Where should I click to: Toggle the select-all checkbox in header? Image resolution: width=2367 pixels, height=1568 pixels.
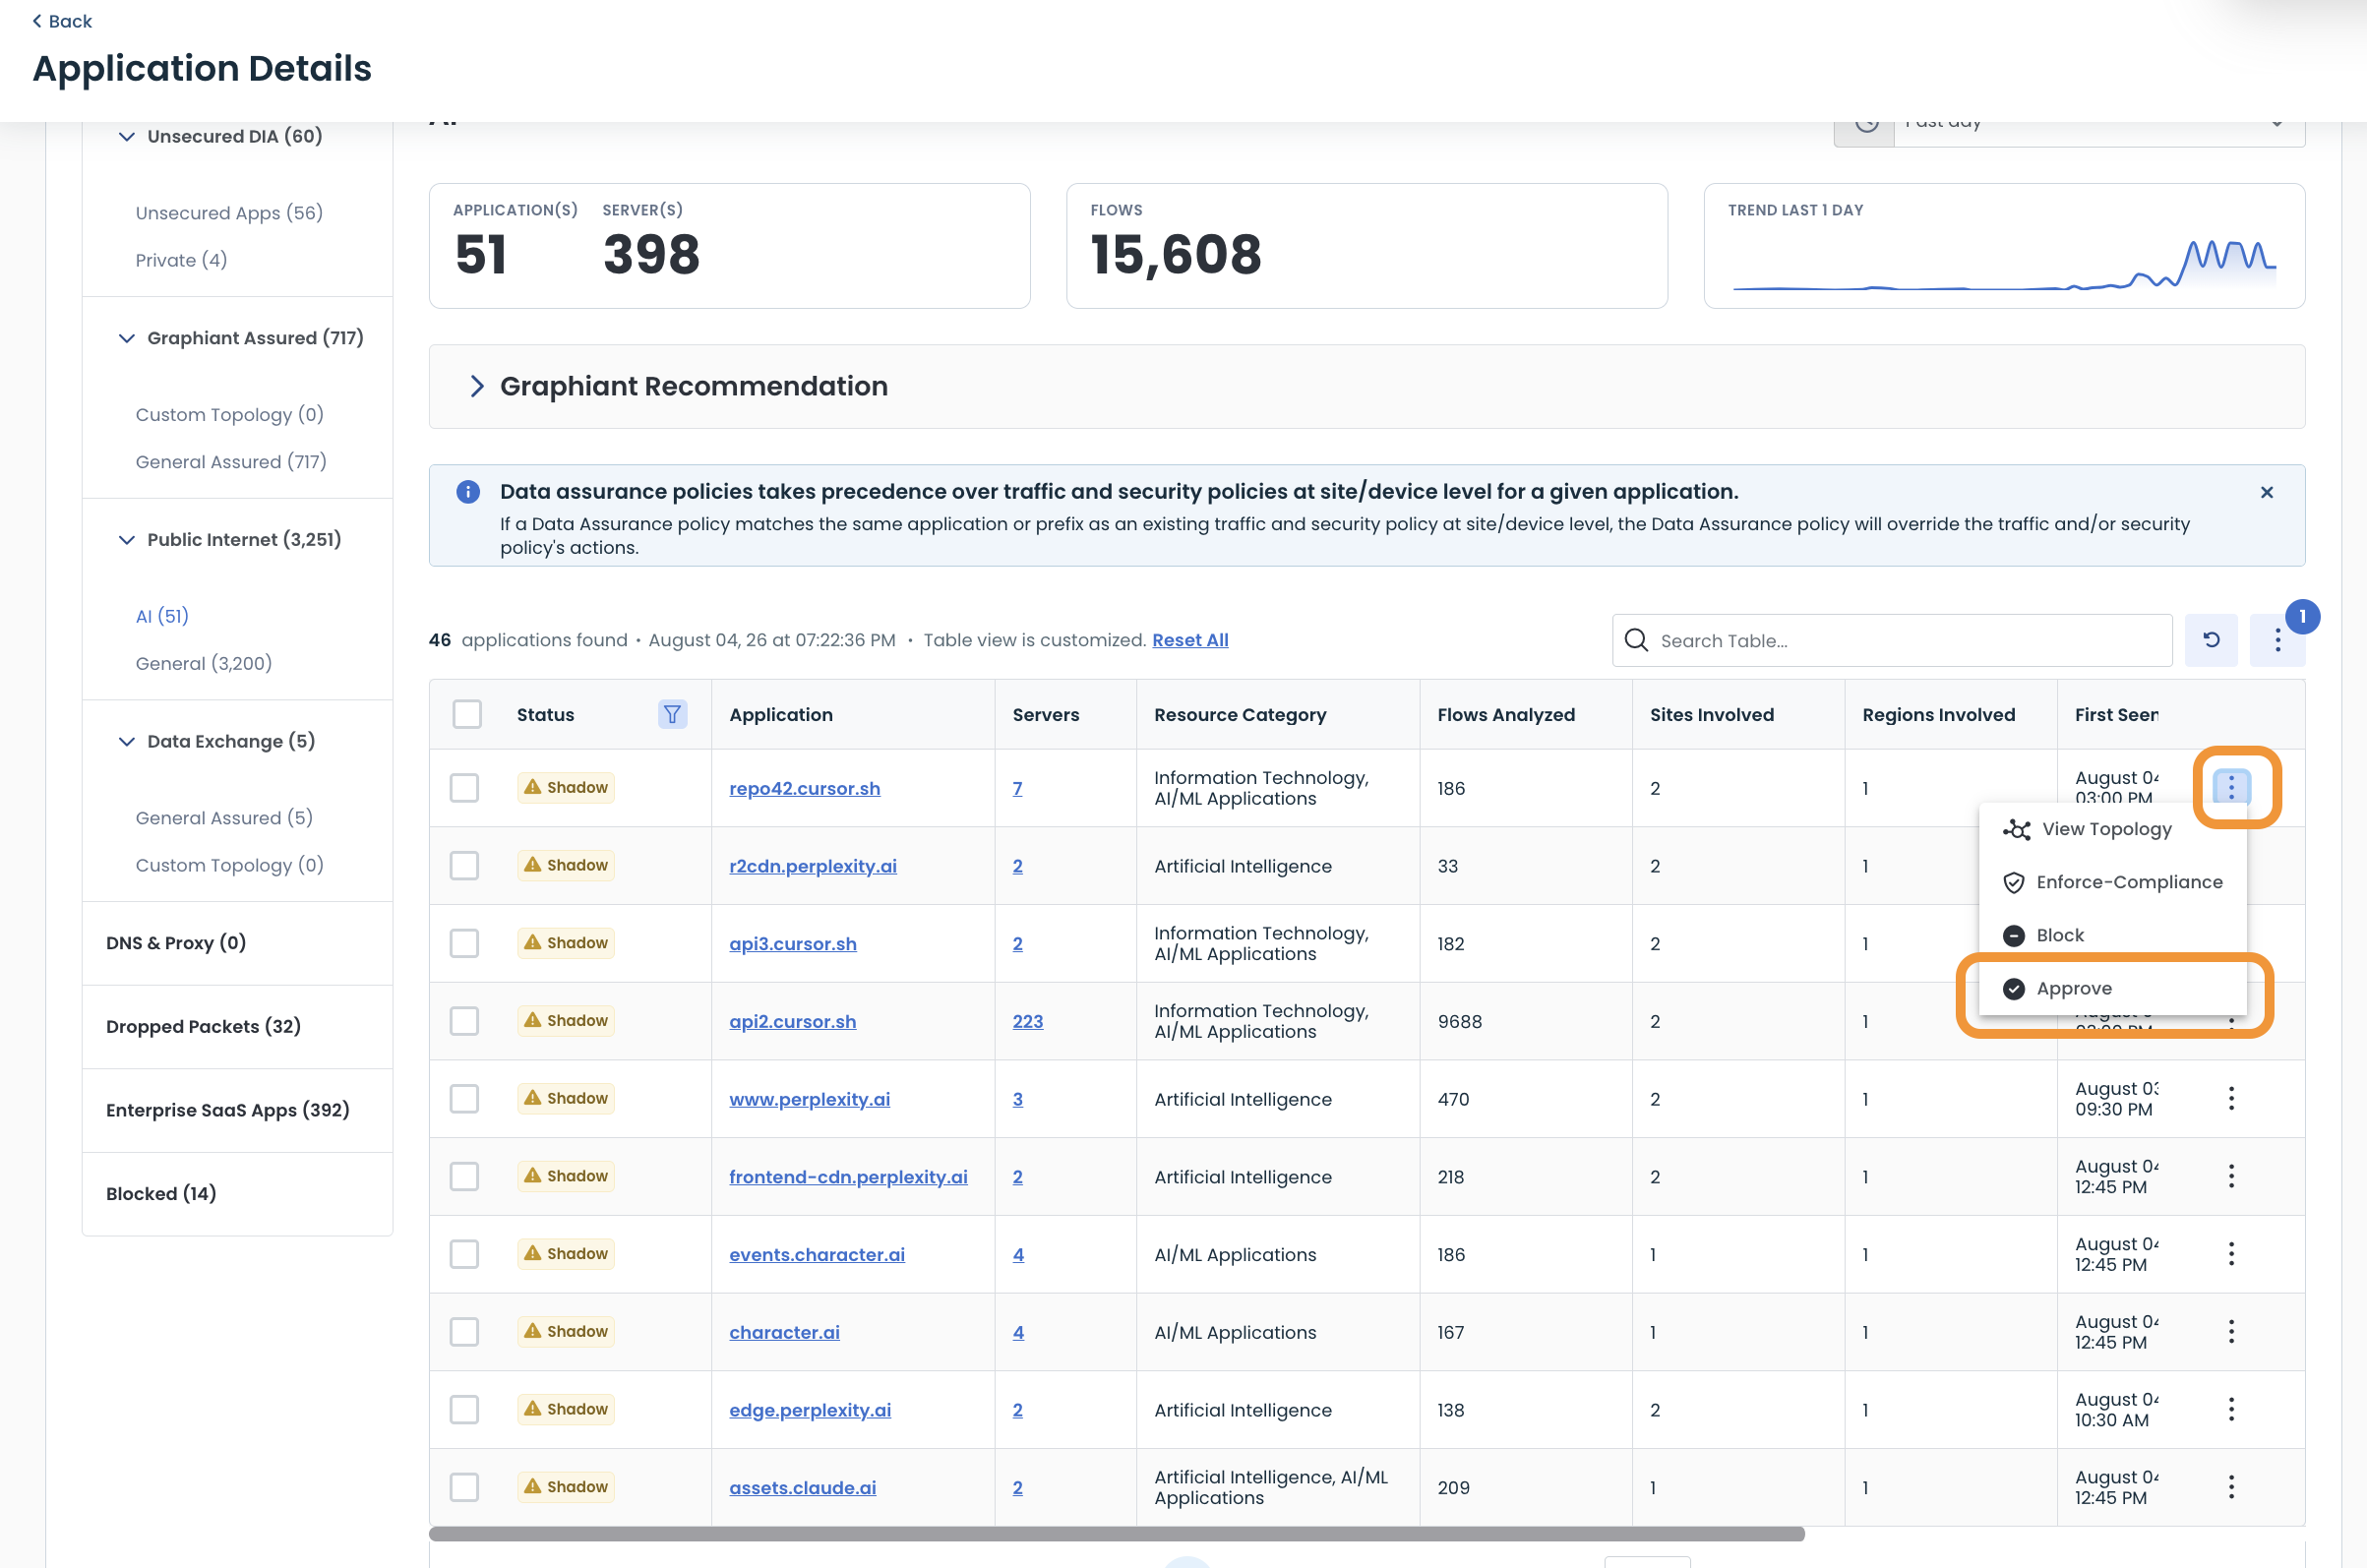(x=467, y=714)
